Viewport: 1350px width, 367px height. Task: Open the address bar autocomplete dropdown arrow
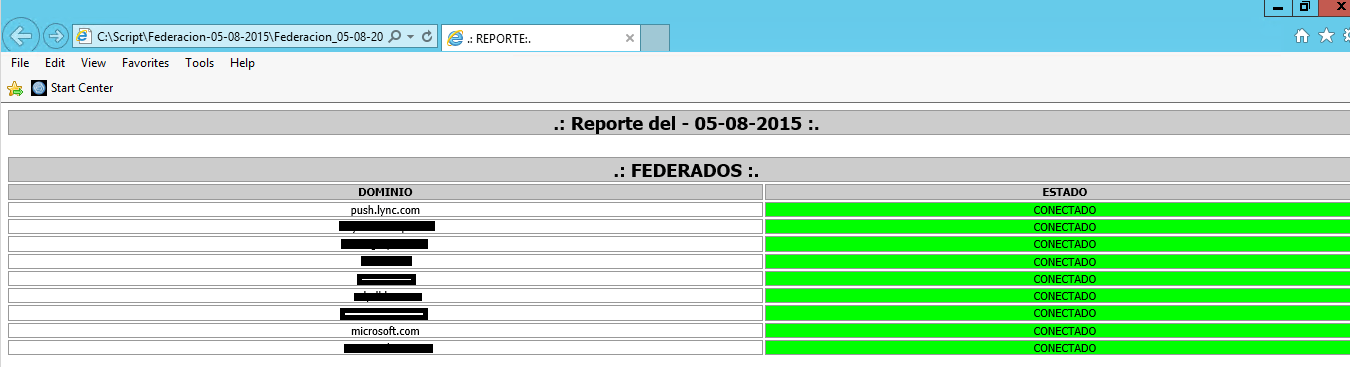tap(410, 36)
